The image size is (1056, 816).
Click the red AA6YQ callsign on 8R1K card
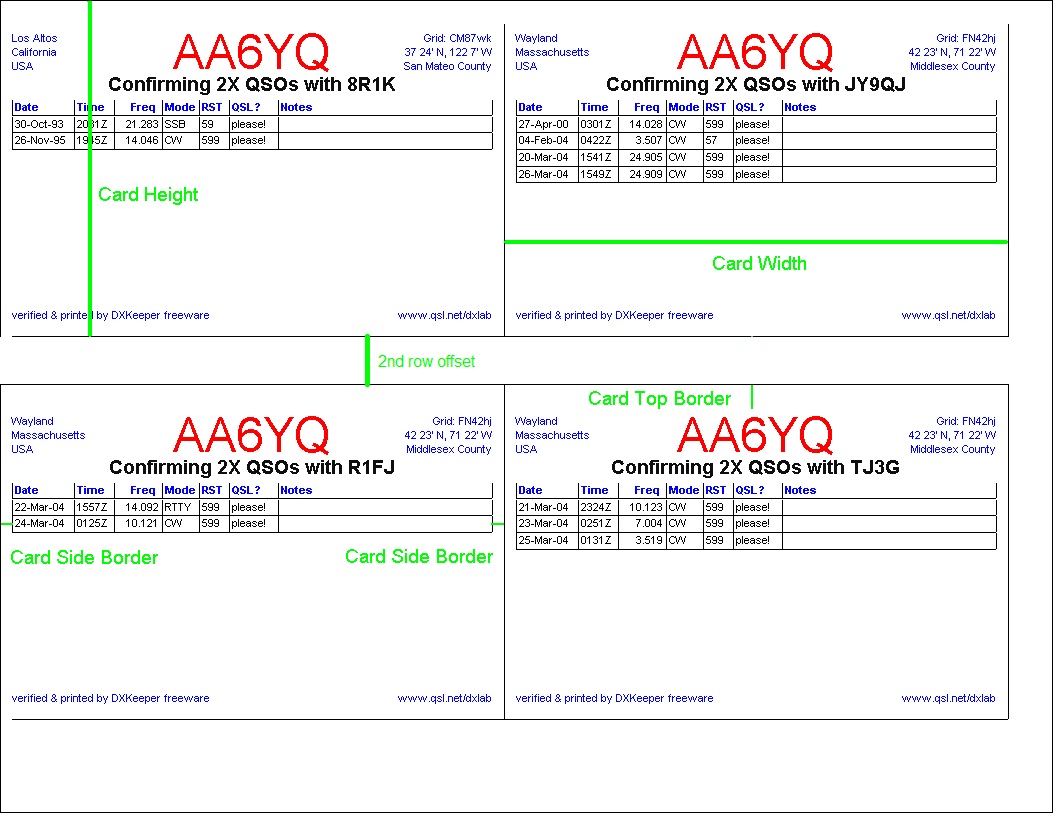251,52
